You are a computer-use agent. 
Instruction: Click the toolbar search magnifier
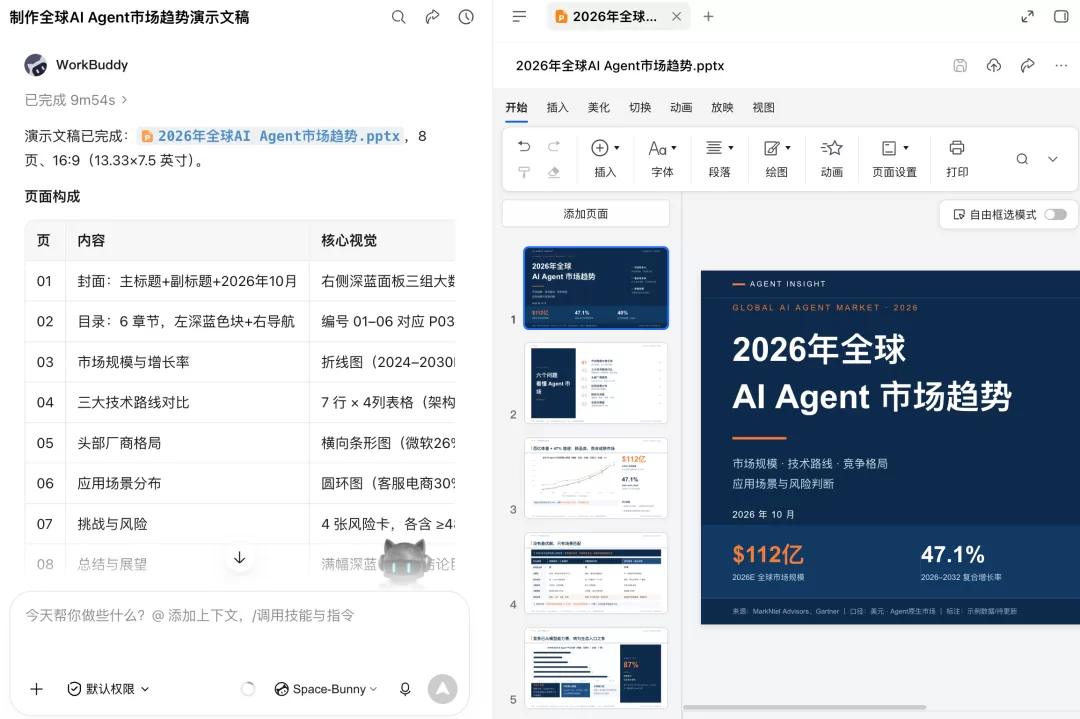pos(1022,159)
